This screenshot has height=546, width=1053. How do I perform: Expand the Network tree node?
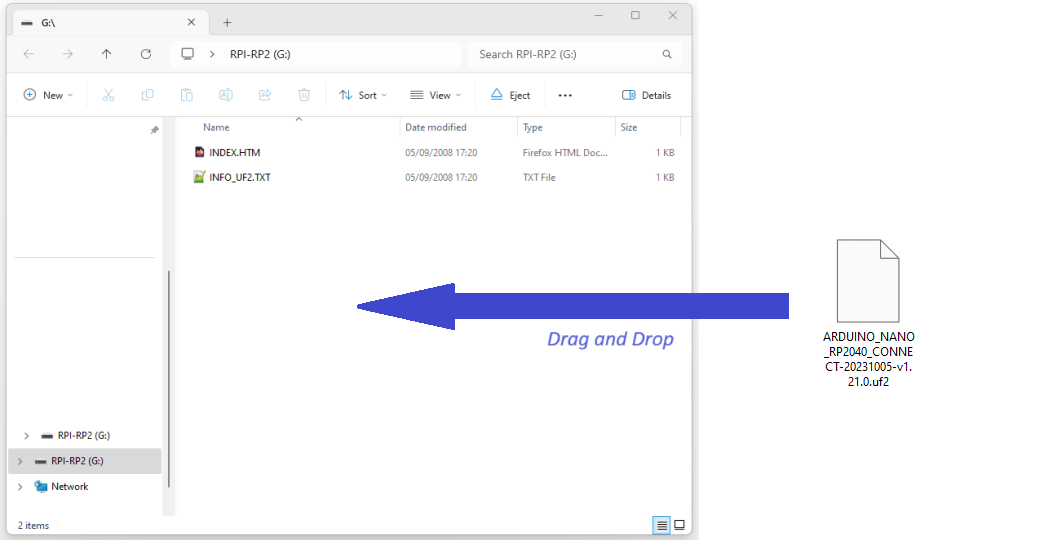tap(20, 487)
